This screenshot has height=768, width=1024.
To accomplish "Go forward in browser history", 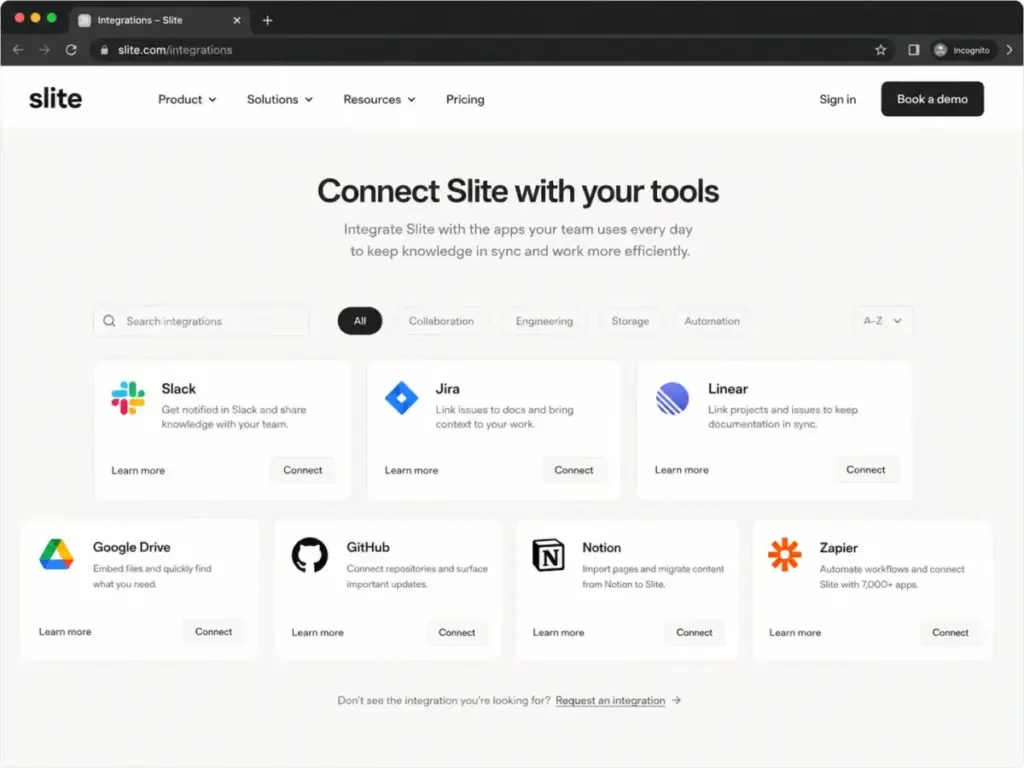I will (x=44, y=50).
